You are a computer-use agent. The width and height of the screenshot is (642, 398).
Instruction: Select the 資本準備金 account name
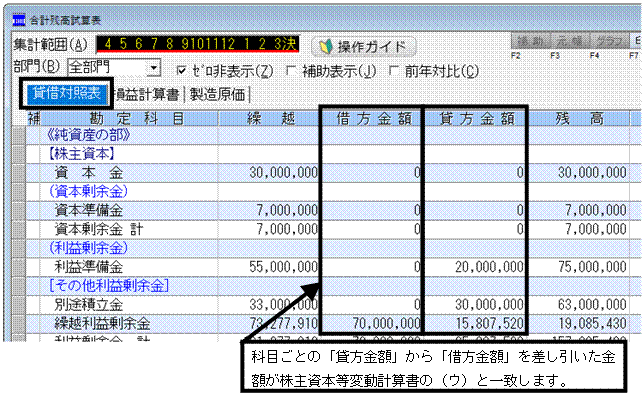pyautogui.click(x=89, y=210)
